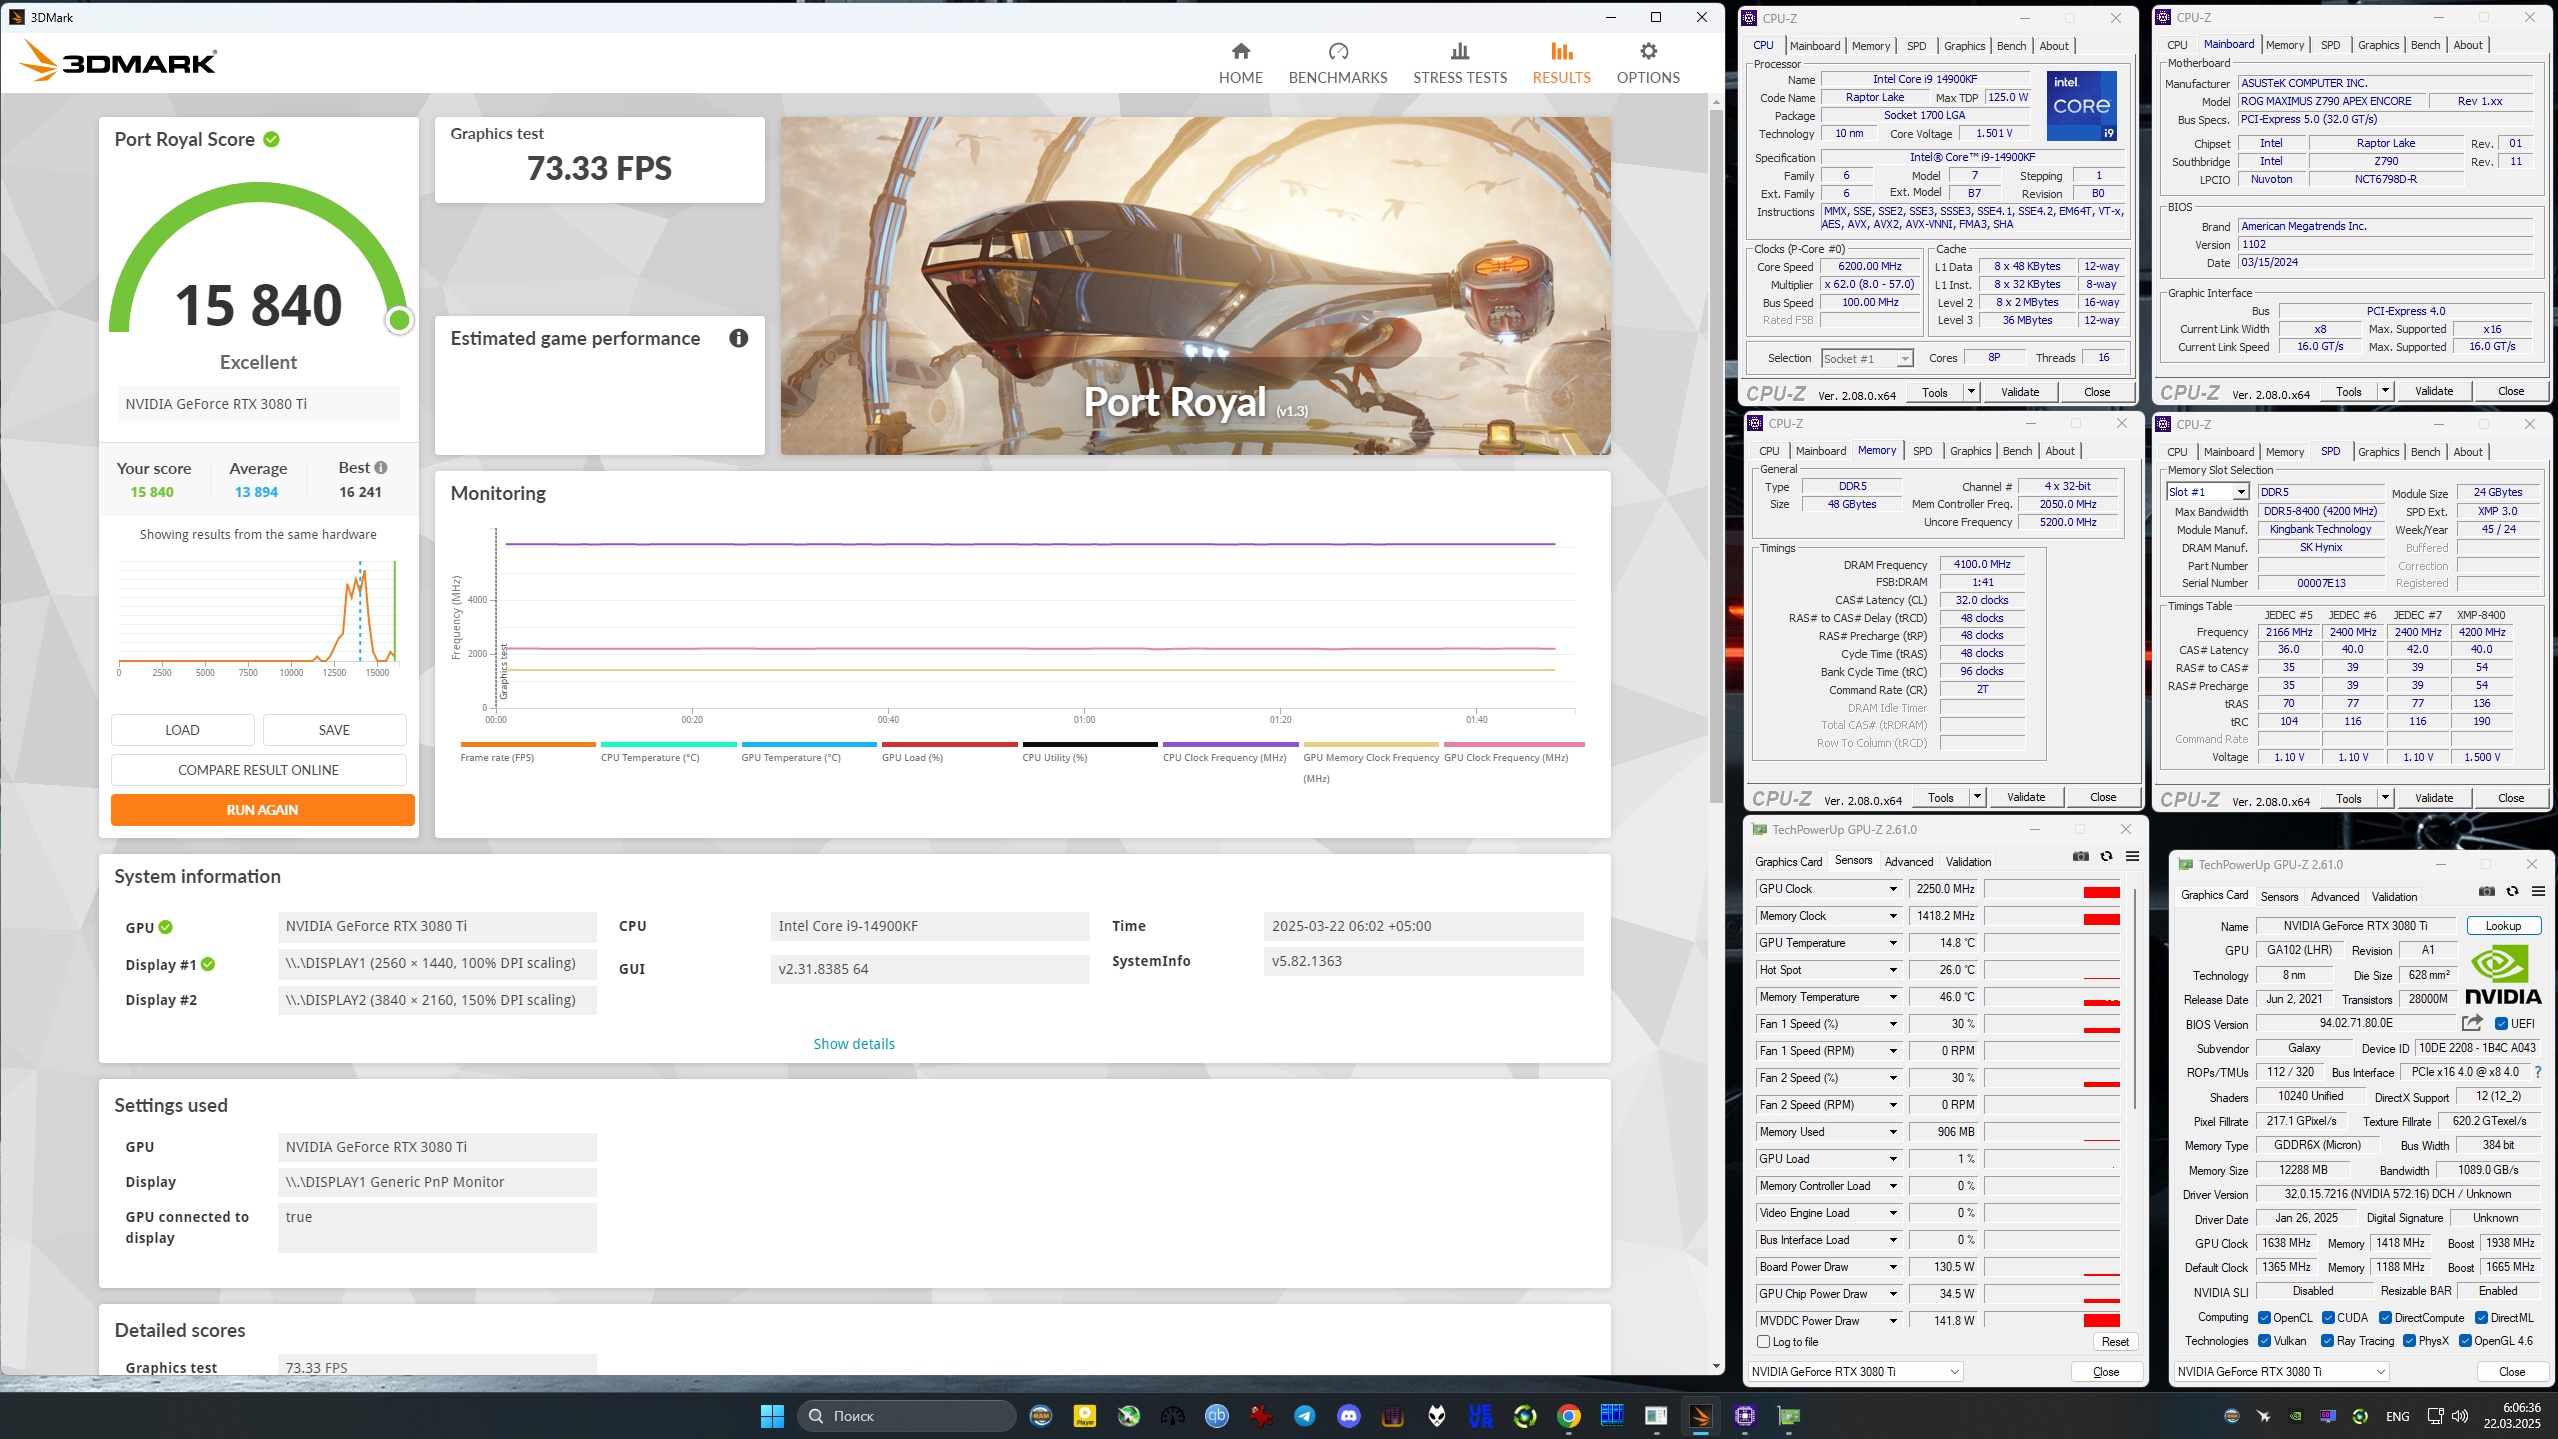Open hamburger menu in Sensors GPU-Z window

(2132, 856)
